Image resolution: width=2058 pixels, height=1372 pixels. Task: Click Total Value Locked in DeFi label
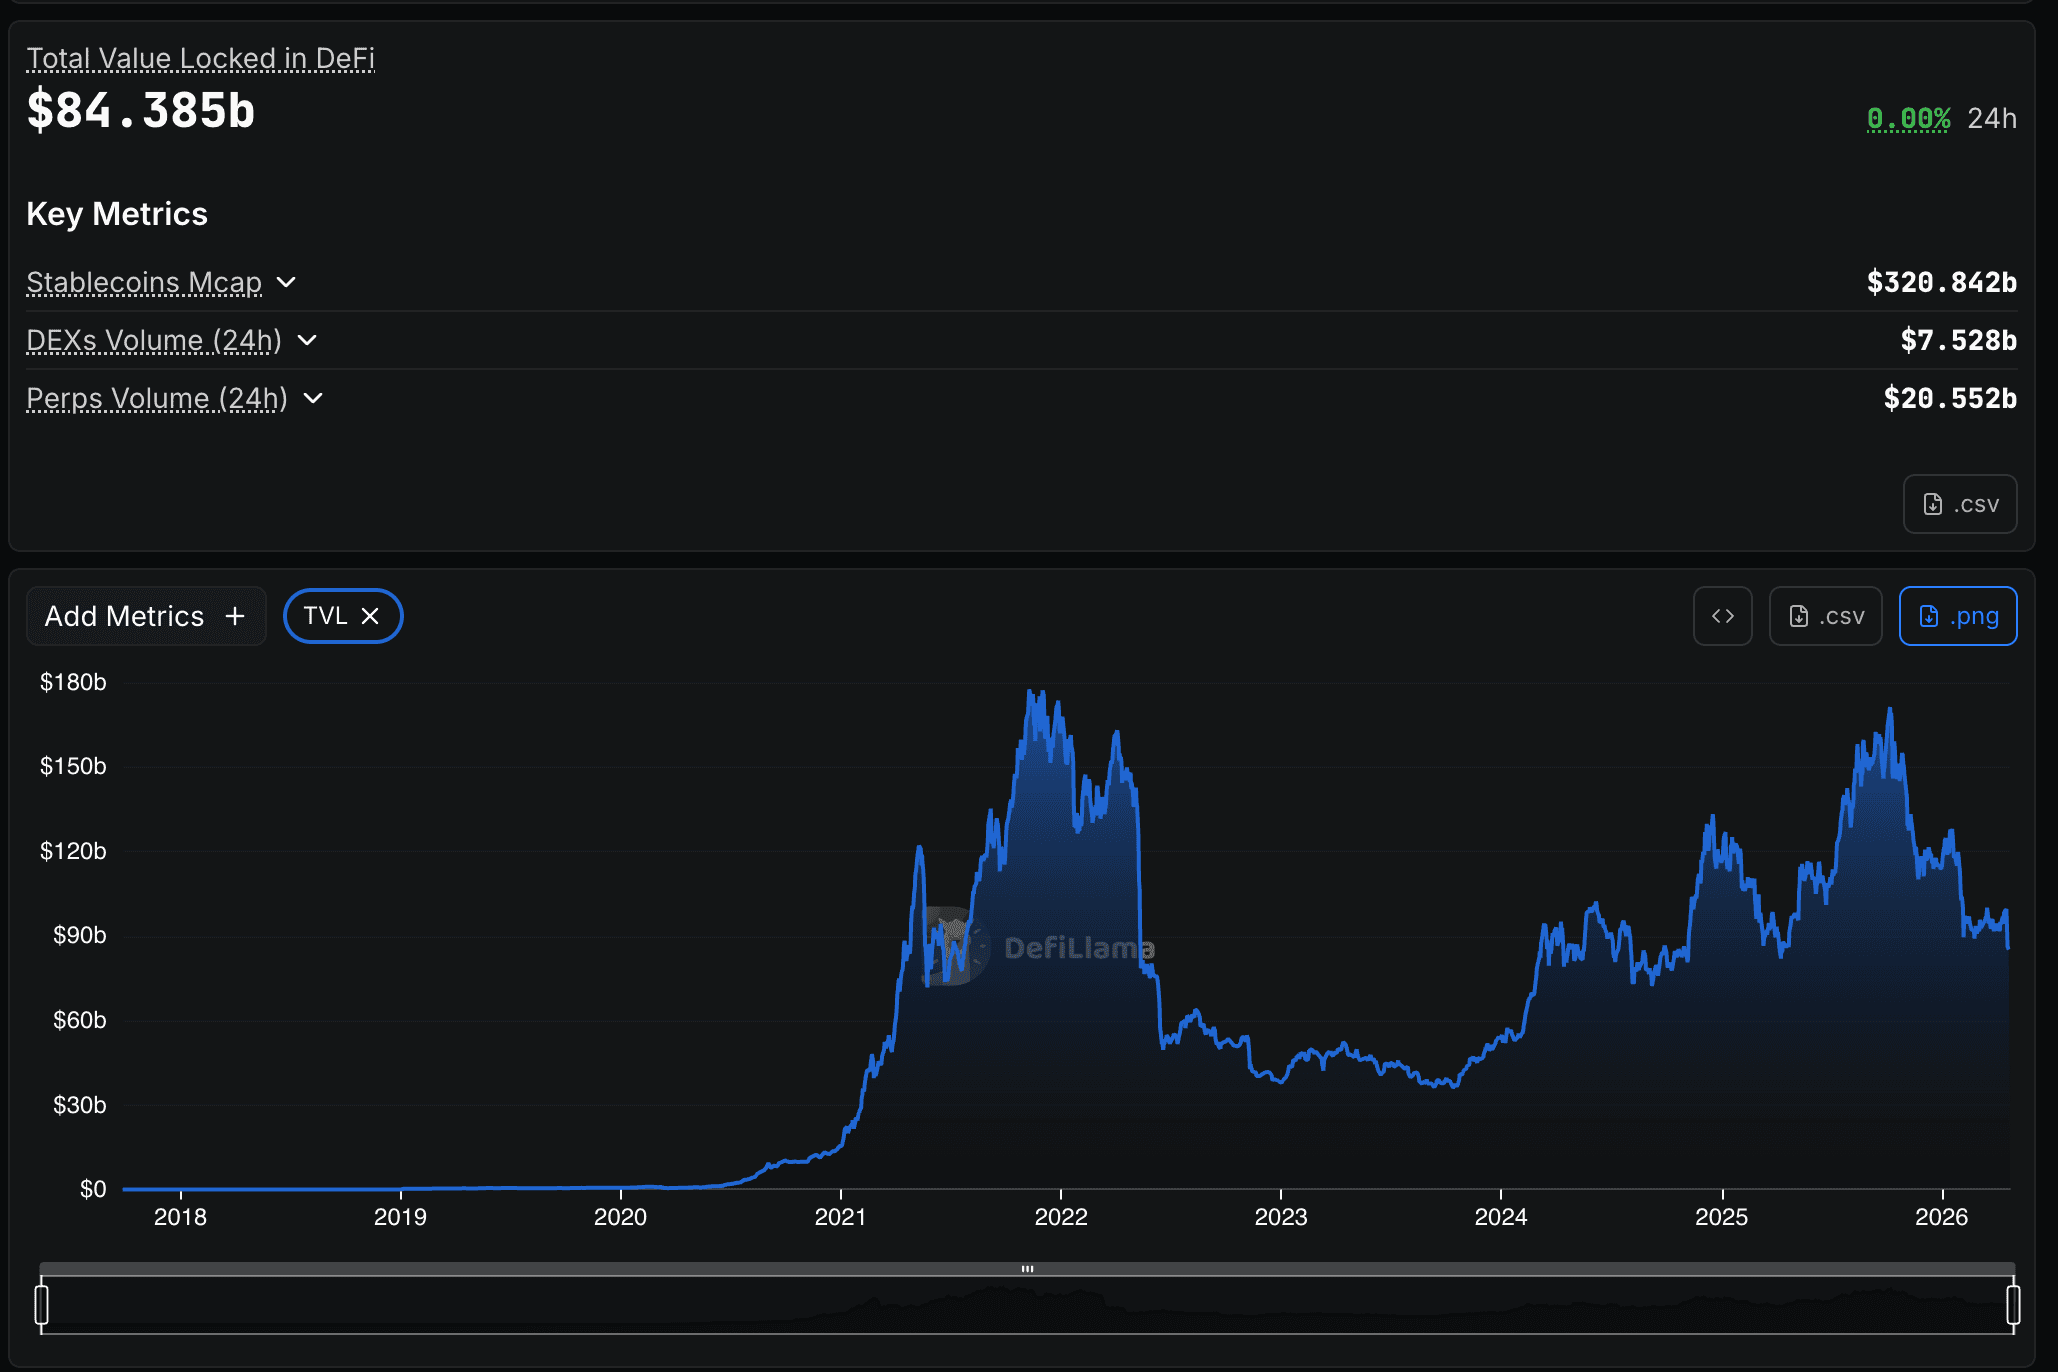200,58
